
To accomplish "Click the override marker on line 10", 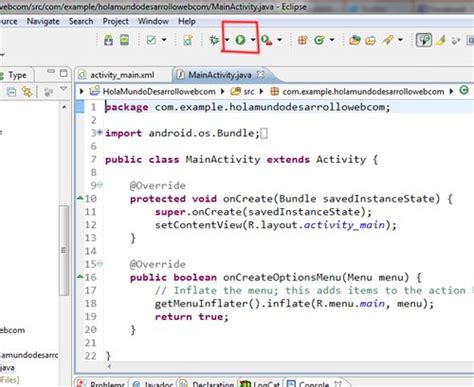I will 80,198.
